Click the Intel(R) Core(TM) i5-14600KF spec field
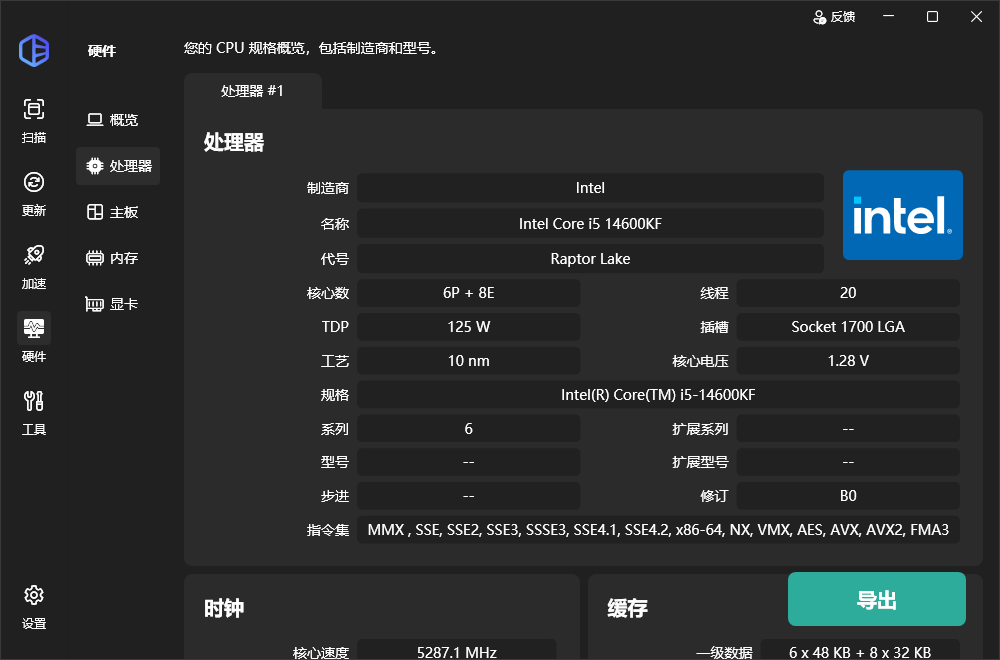Image resolution: width=1000 pixels, height=660 pixels. tap(658, 395)
